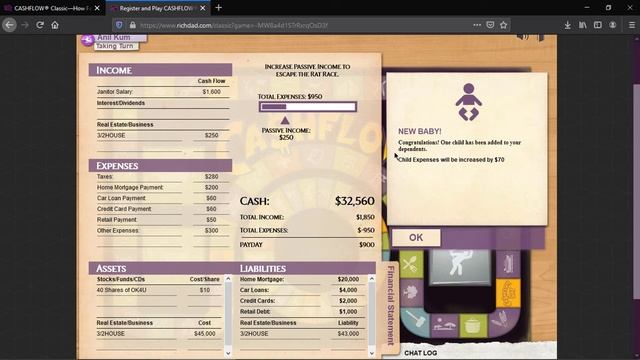Viewport: 640px width, 360px height.
Task: Click the baby icon on the card
Action: point(469,102)
